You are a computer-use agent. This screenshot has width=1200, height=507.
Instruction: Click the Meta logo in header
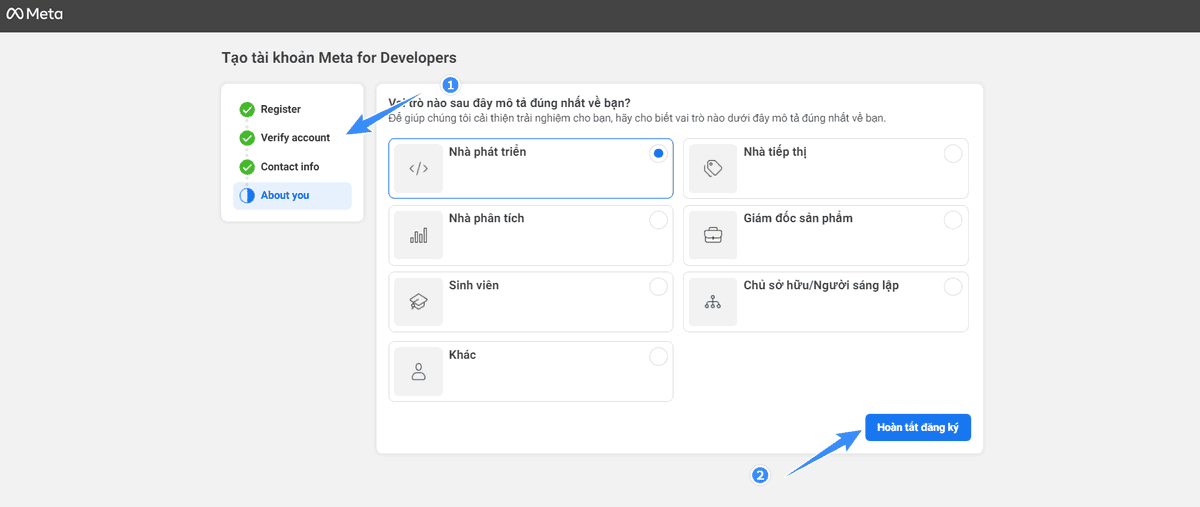(34, 14)
